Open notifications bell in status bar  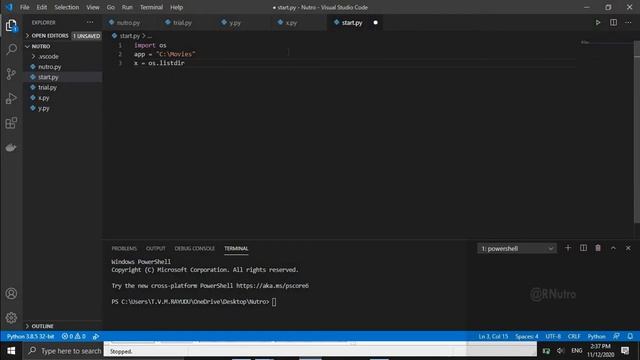point(630,336)
